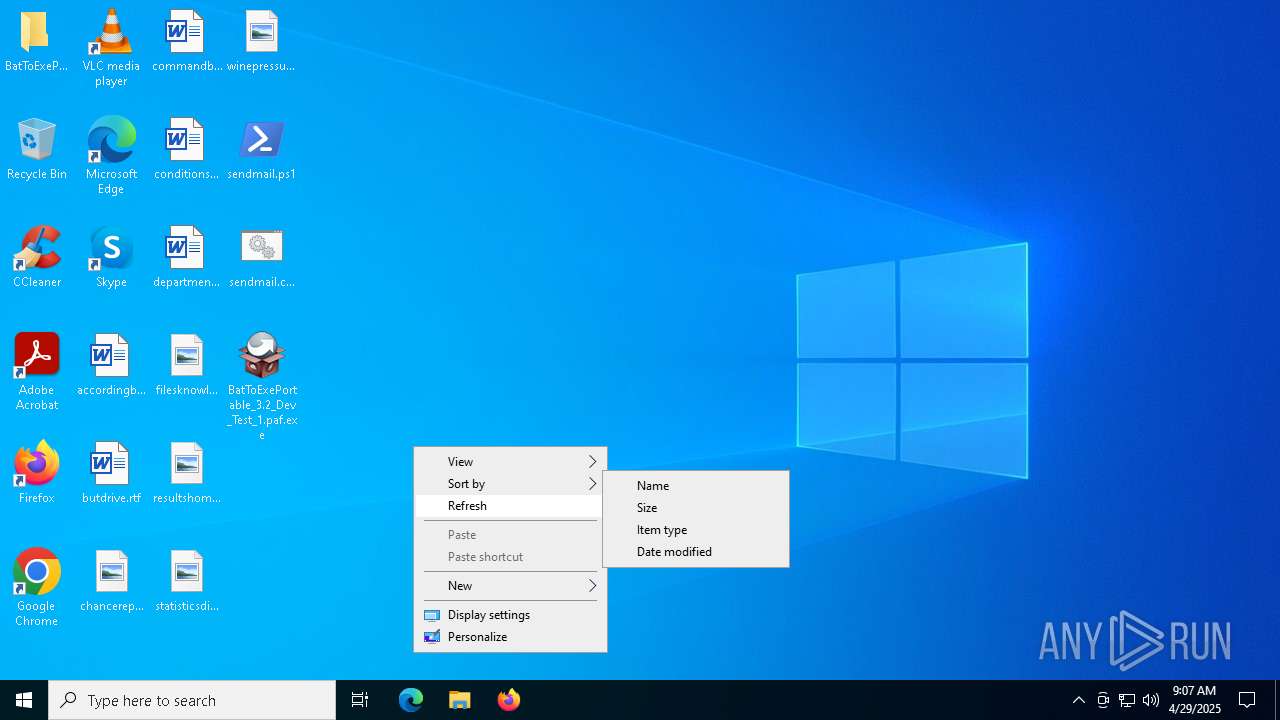
Task: Select the VLC media player shortcut
Action: (111, 33)
